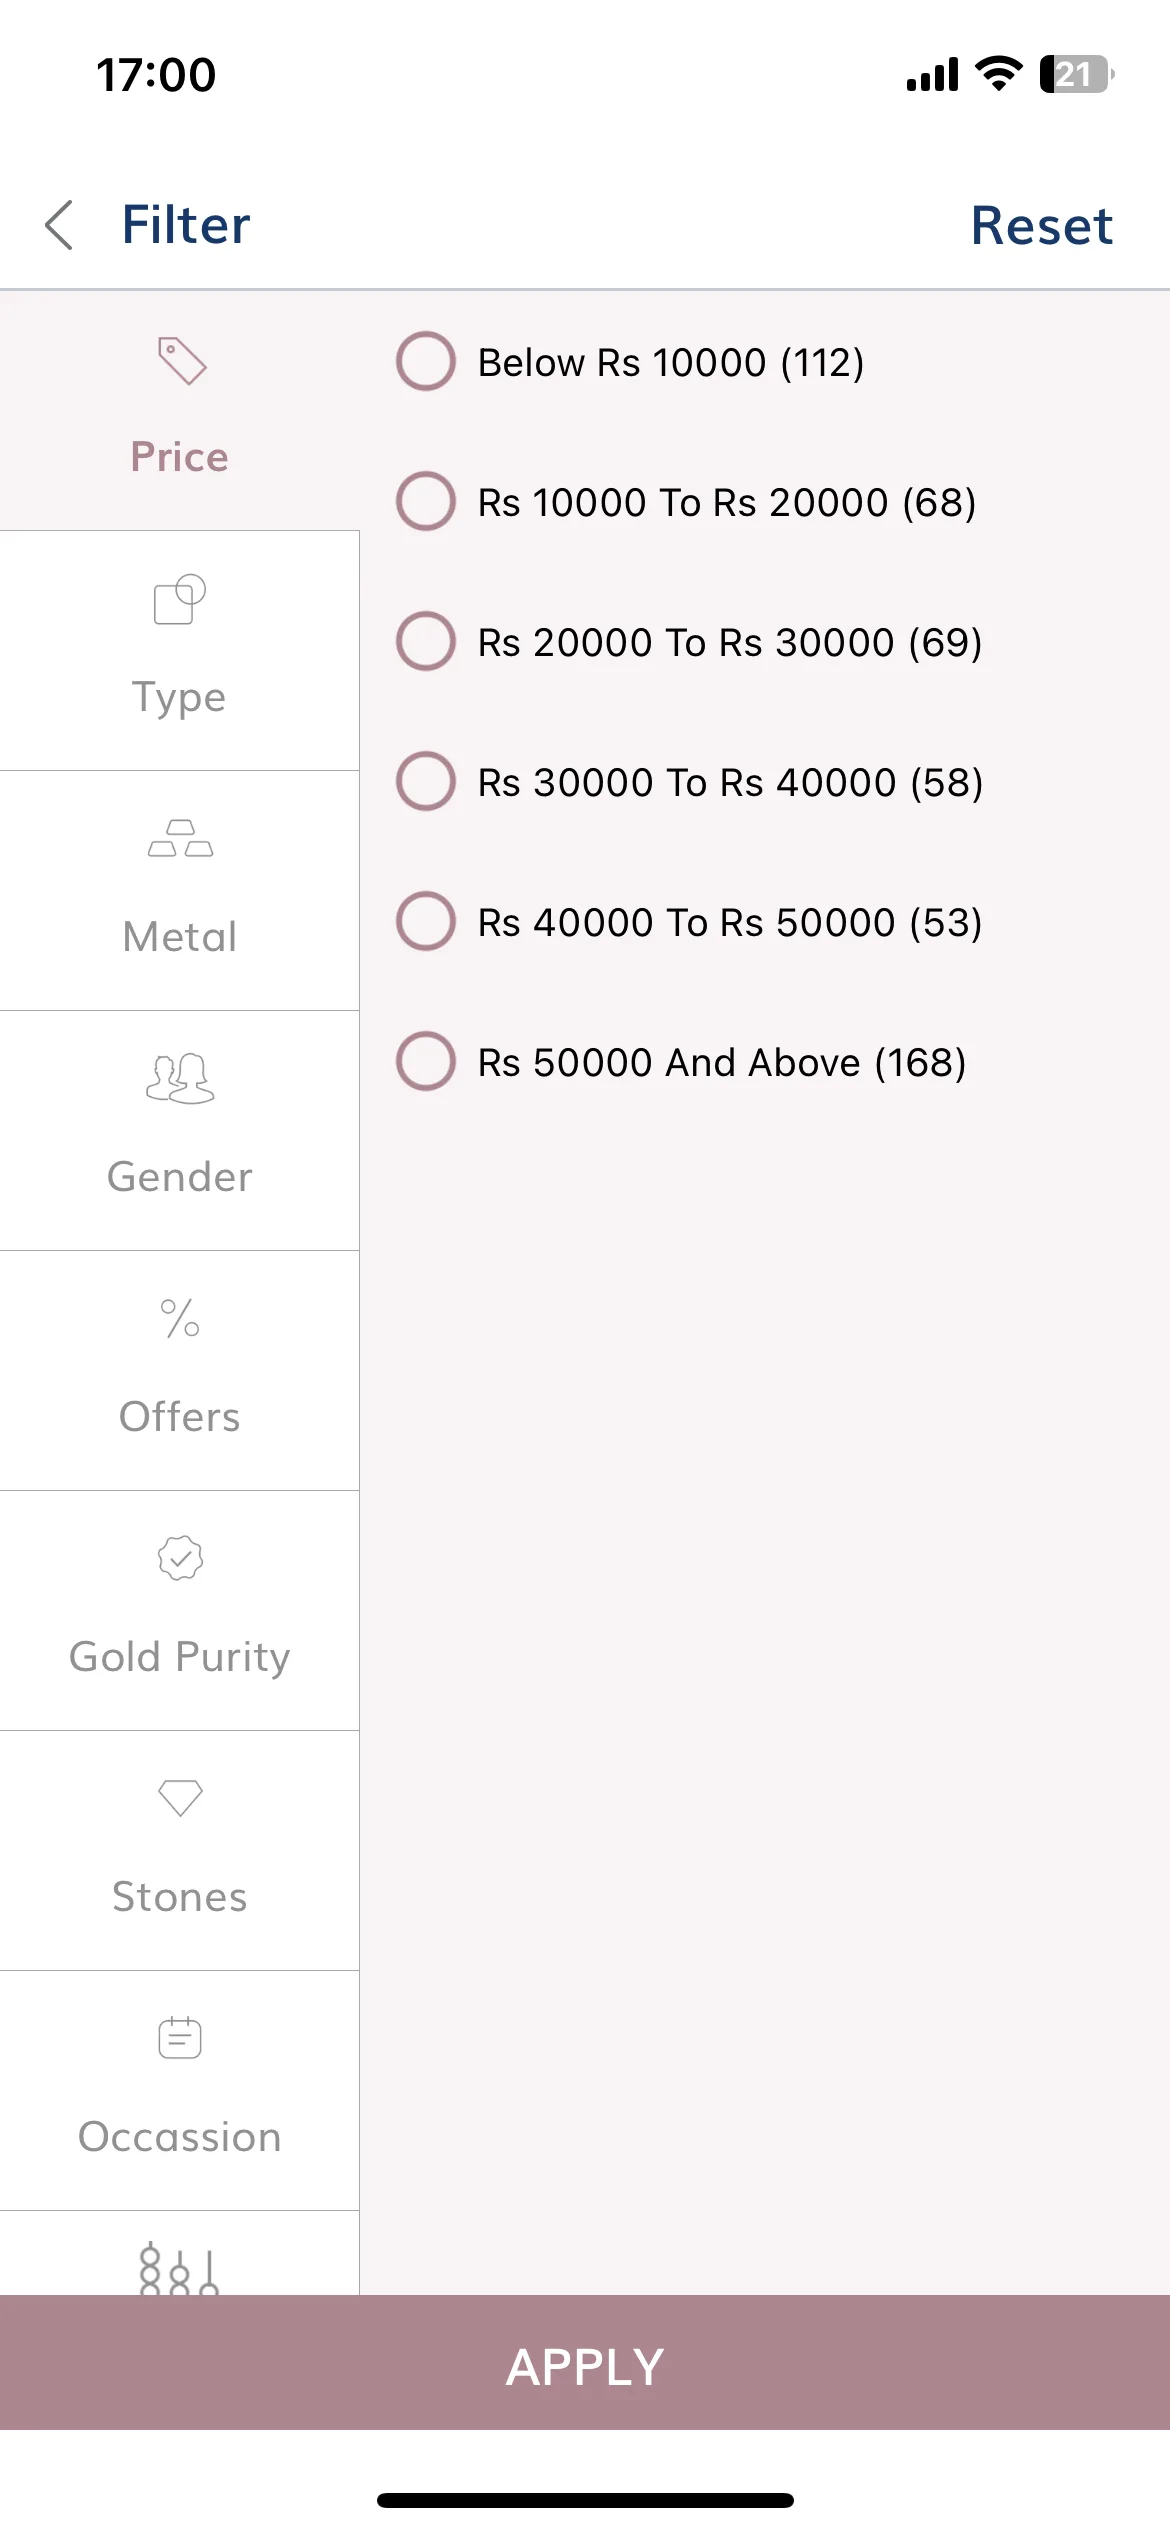
Task: Select the Type category icon
Action: tap(180, 600)
